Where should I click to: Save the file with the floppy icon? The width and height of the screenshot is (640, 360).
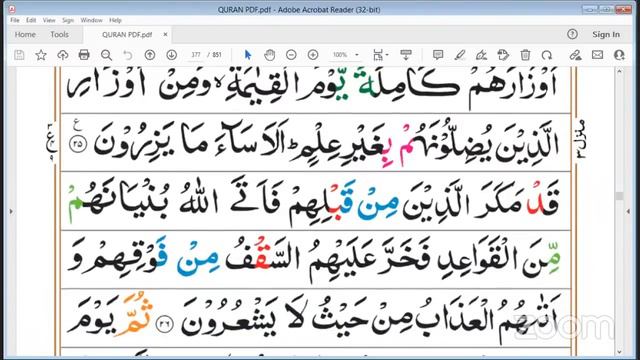click(x=19, y=55)
